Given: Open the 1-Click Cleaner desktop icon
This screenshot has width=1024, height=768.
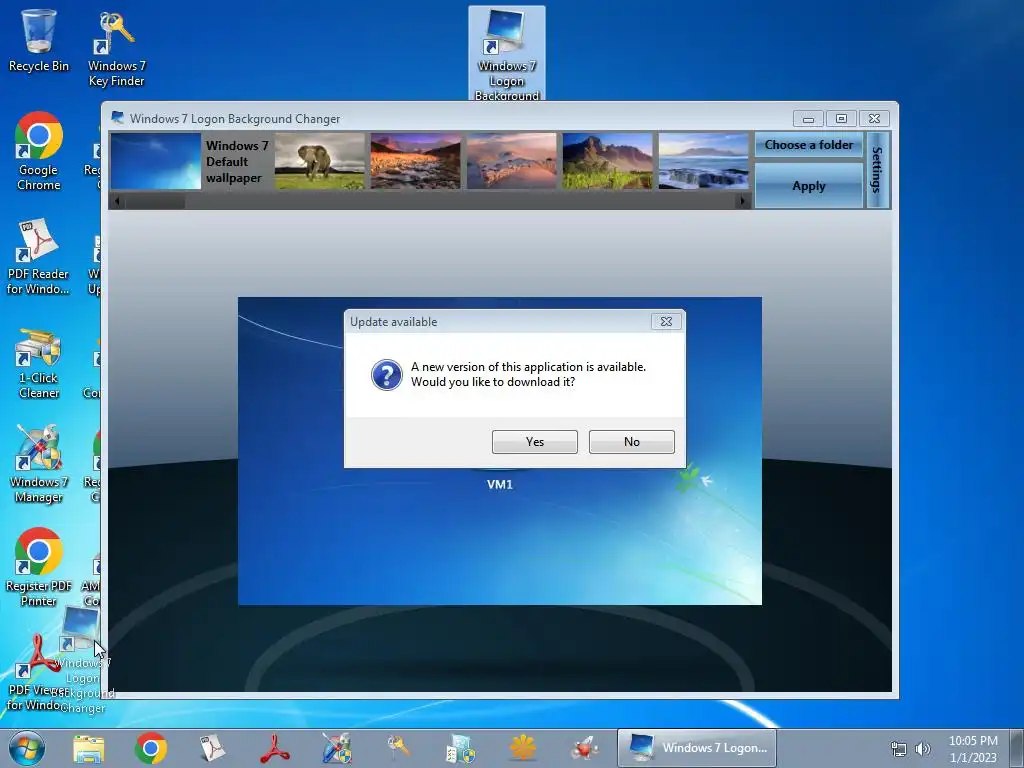Looking at the screenshot, I should [x=39, y=363].
